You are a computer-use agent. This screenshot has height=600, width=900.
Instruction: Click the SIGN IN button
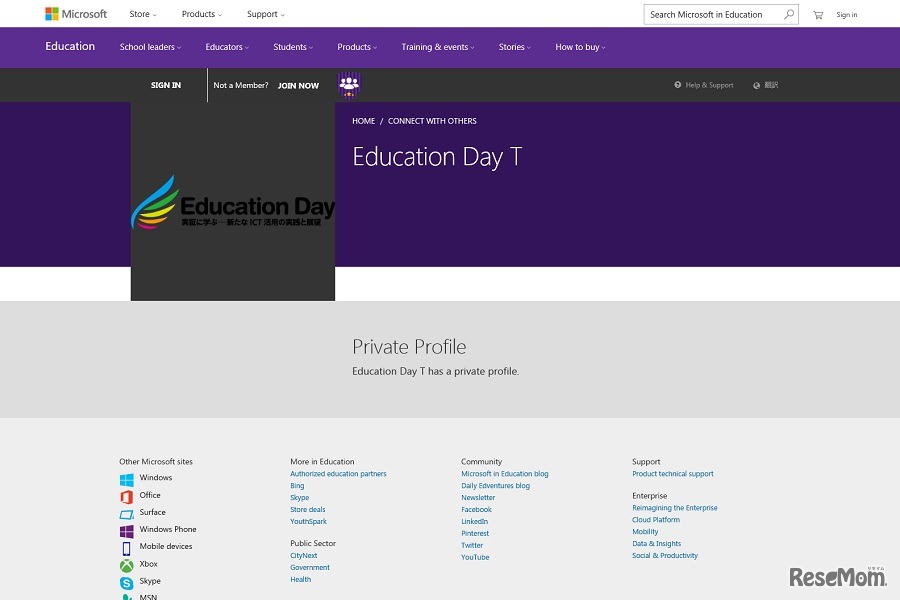click(x=166, y=85)
